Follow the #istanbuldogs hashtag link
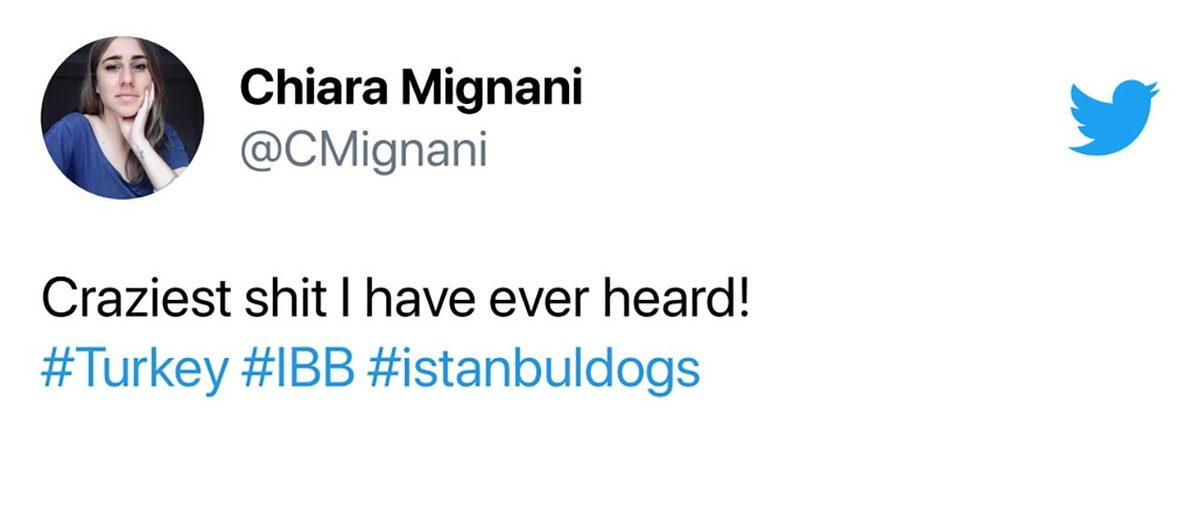 coord(534,371)
